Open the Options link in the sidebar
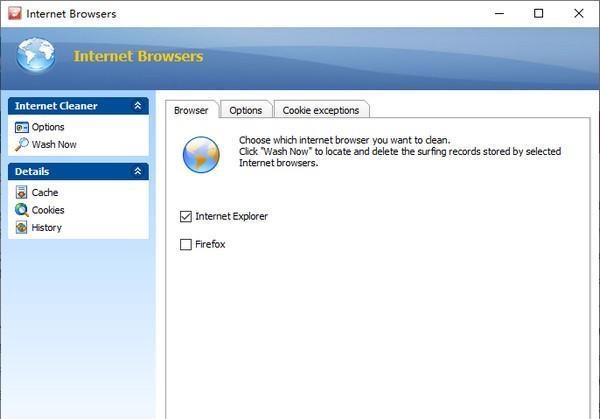This screenshot has height=419, width=600. pyautogui.click(x=48, y=127)
